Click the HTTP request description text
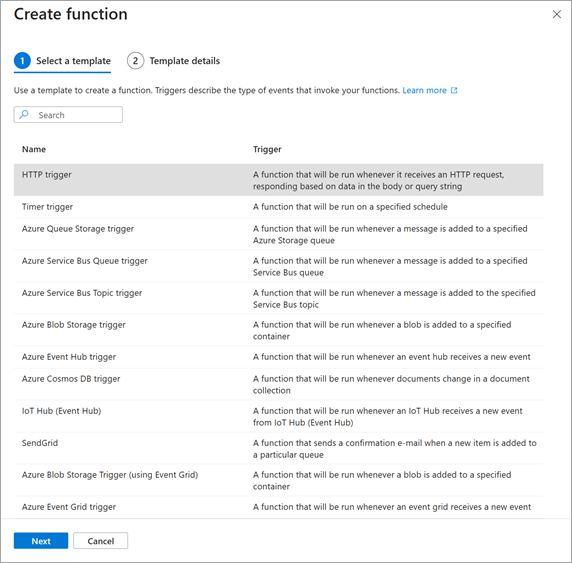This screenshot has width=572, height=563. click(x=379, y=181)
